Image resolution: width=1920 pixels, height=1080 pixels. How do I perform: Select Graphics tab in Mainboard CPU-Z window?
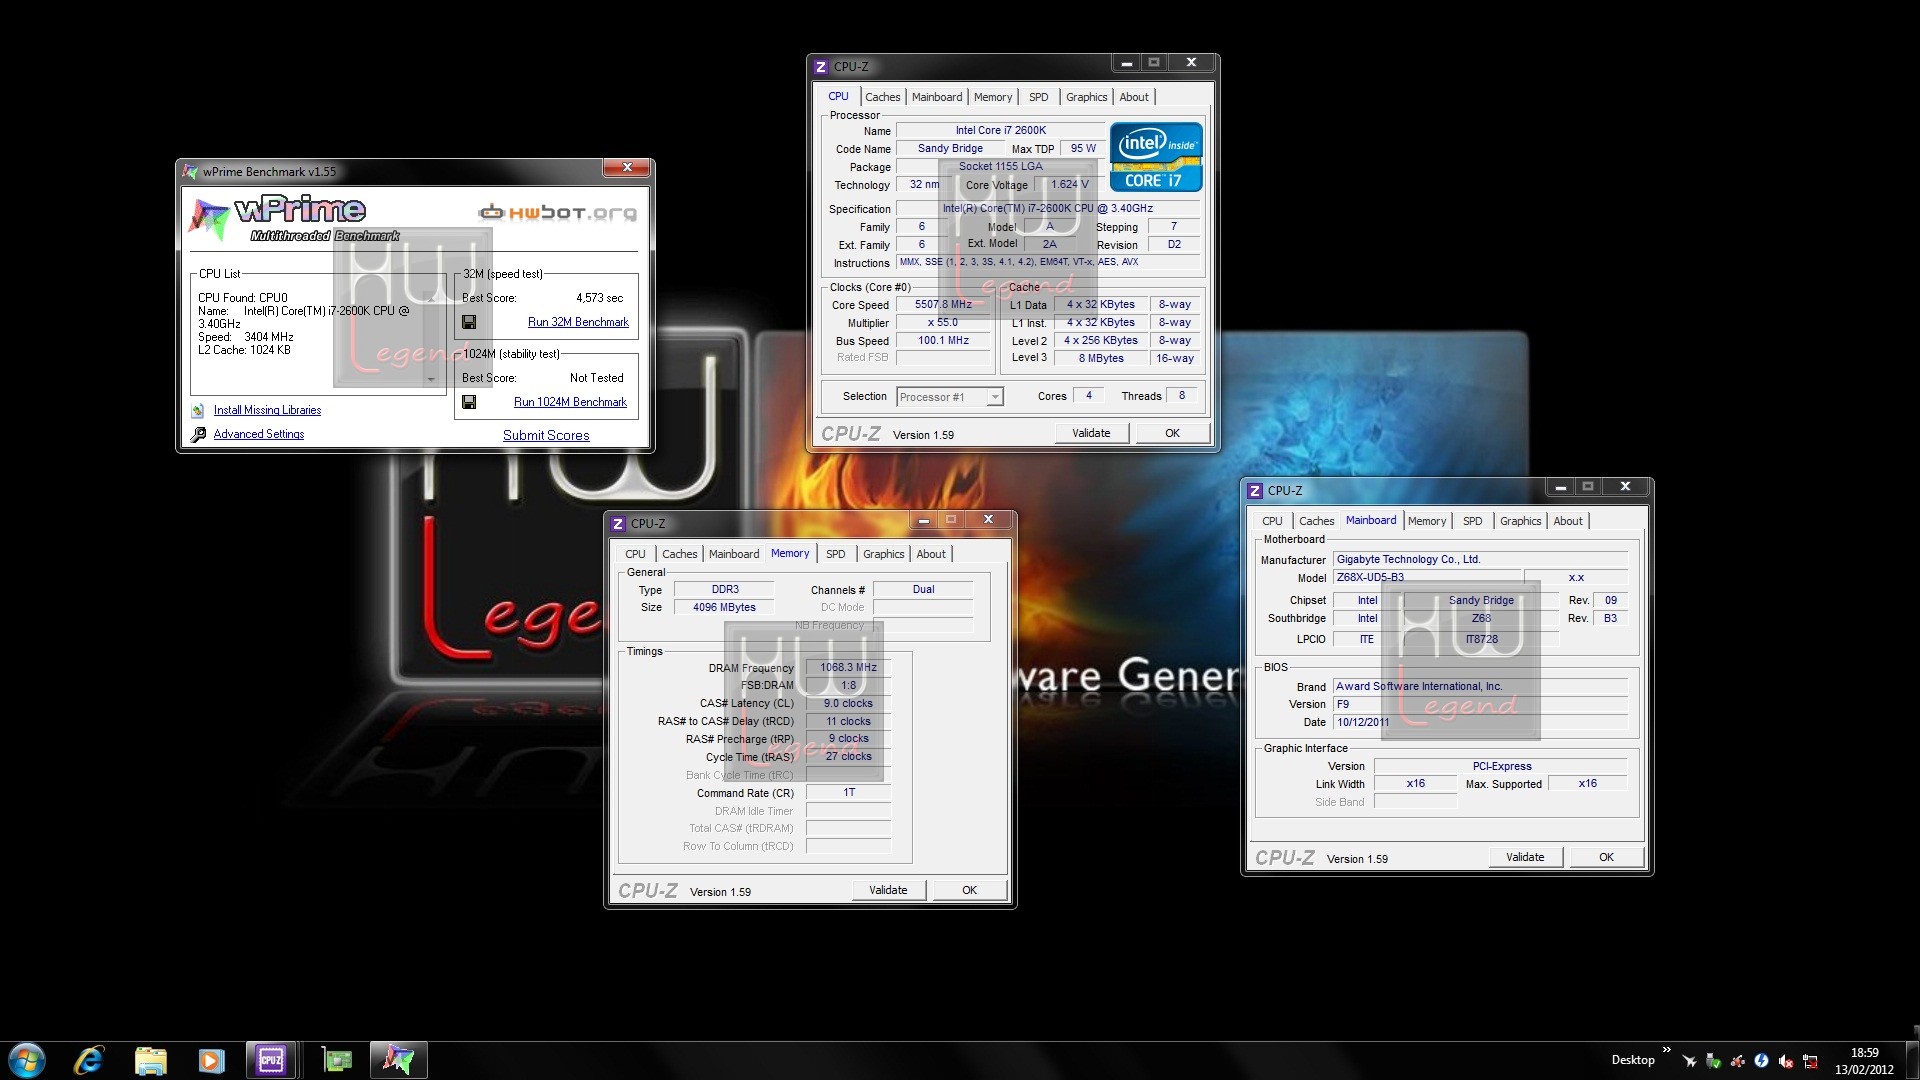1520,521
